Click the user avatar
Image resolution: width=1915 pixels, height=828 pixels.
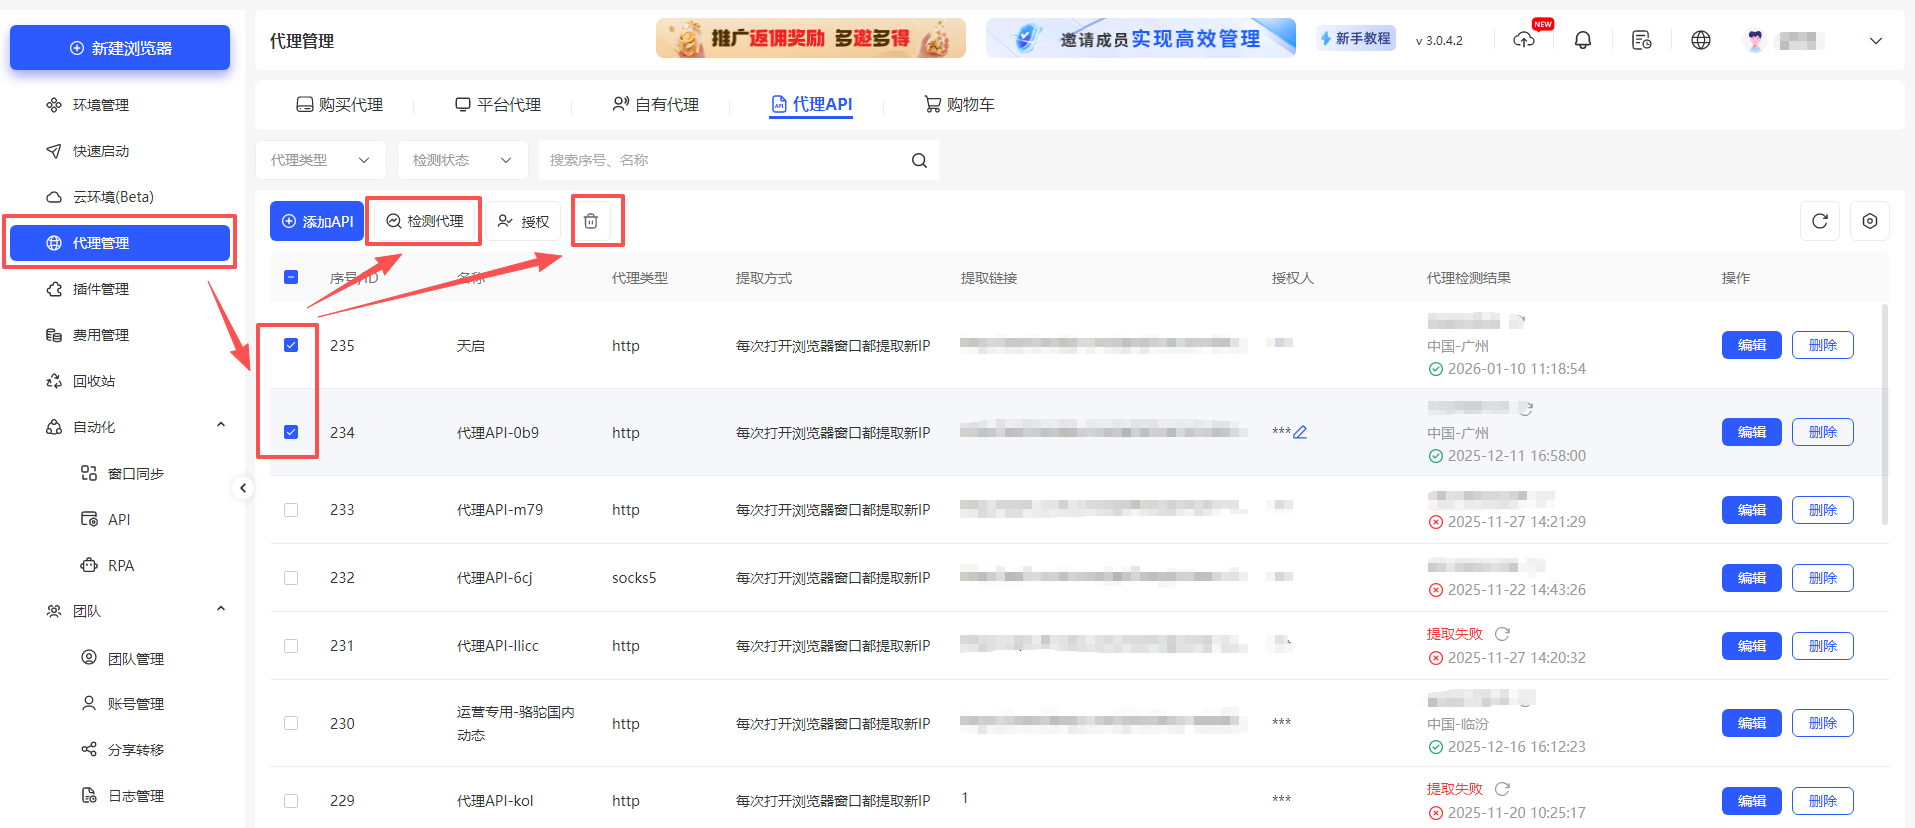1755,40
